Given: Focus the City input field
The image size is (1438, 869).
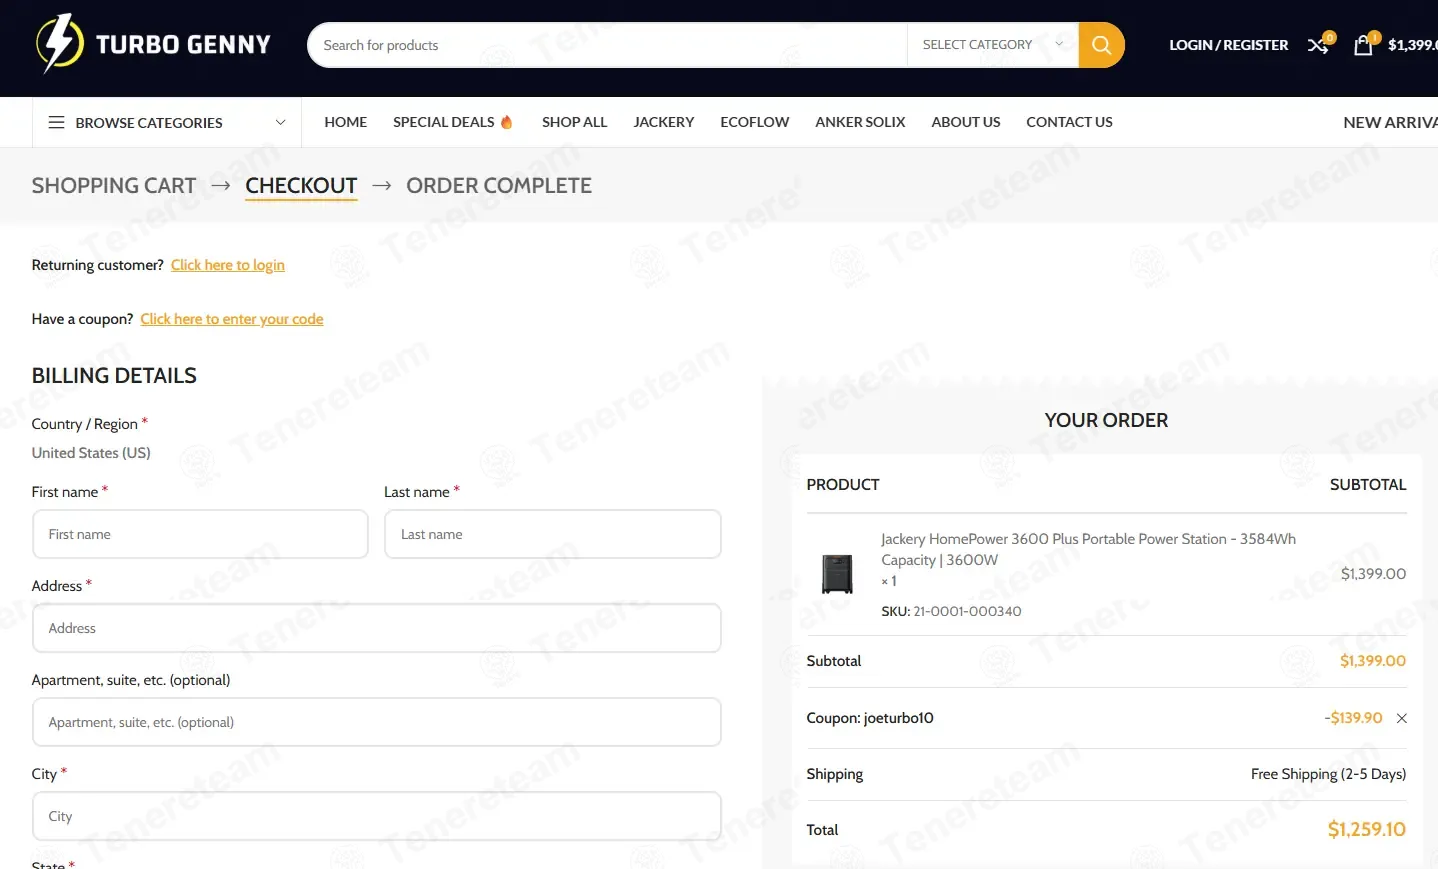Looking at the screenshot, I should coord(377,816).
